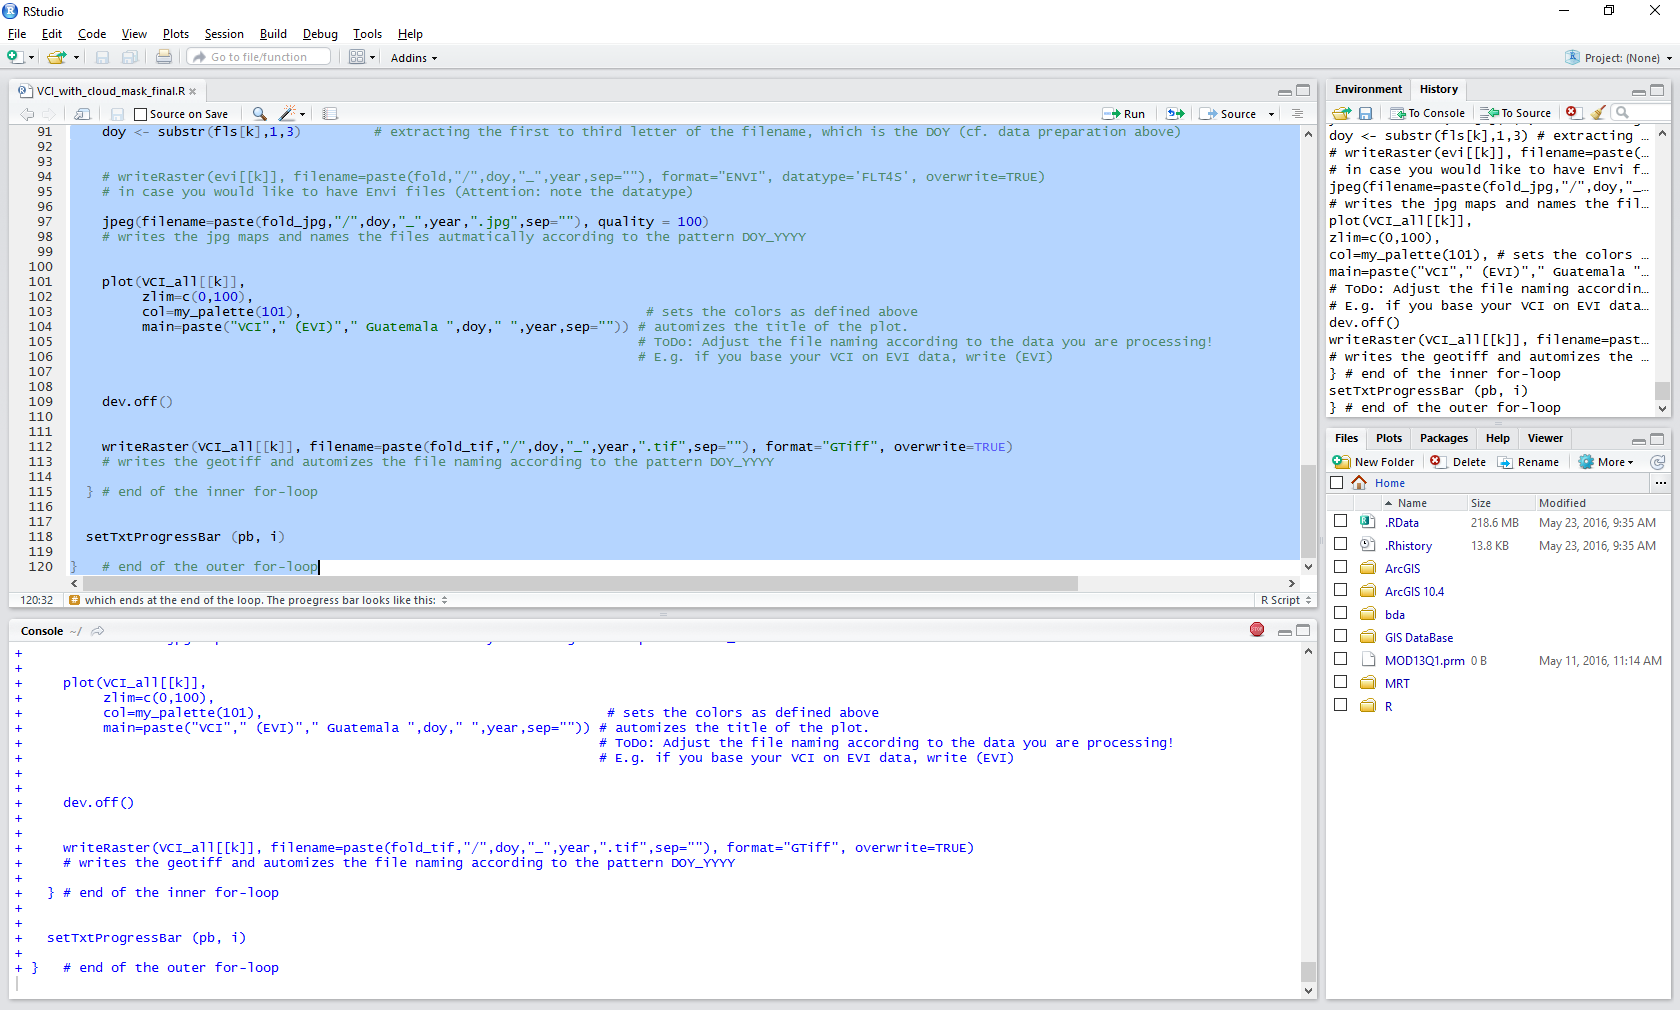
Task: Open the More dropdown in Files pane
Action: (1606, 462)
